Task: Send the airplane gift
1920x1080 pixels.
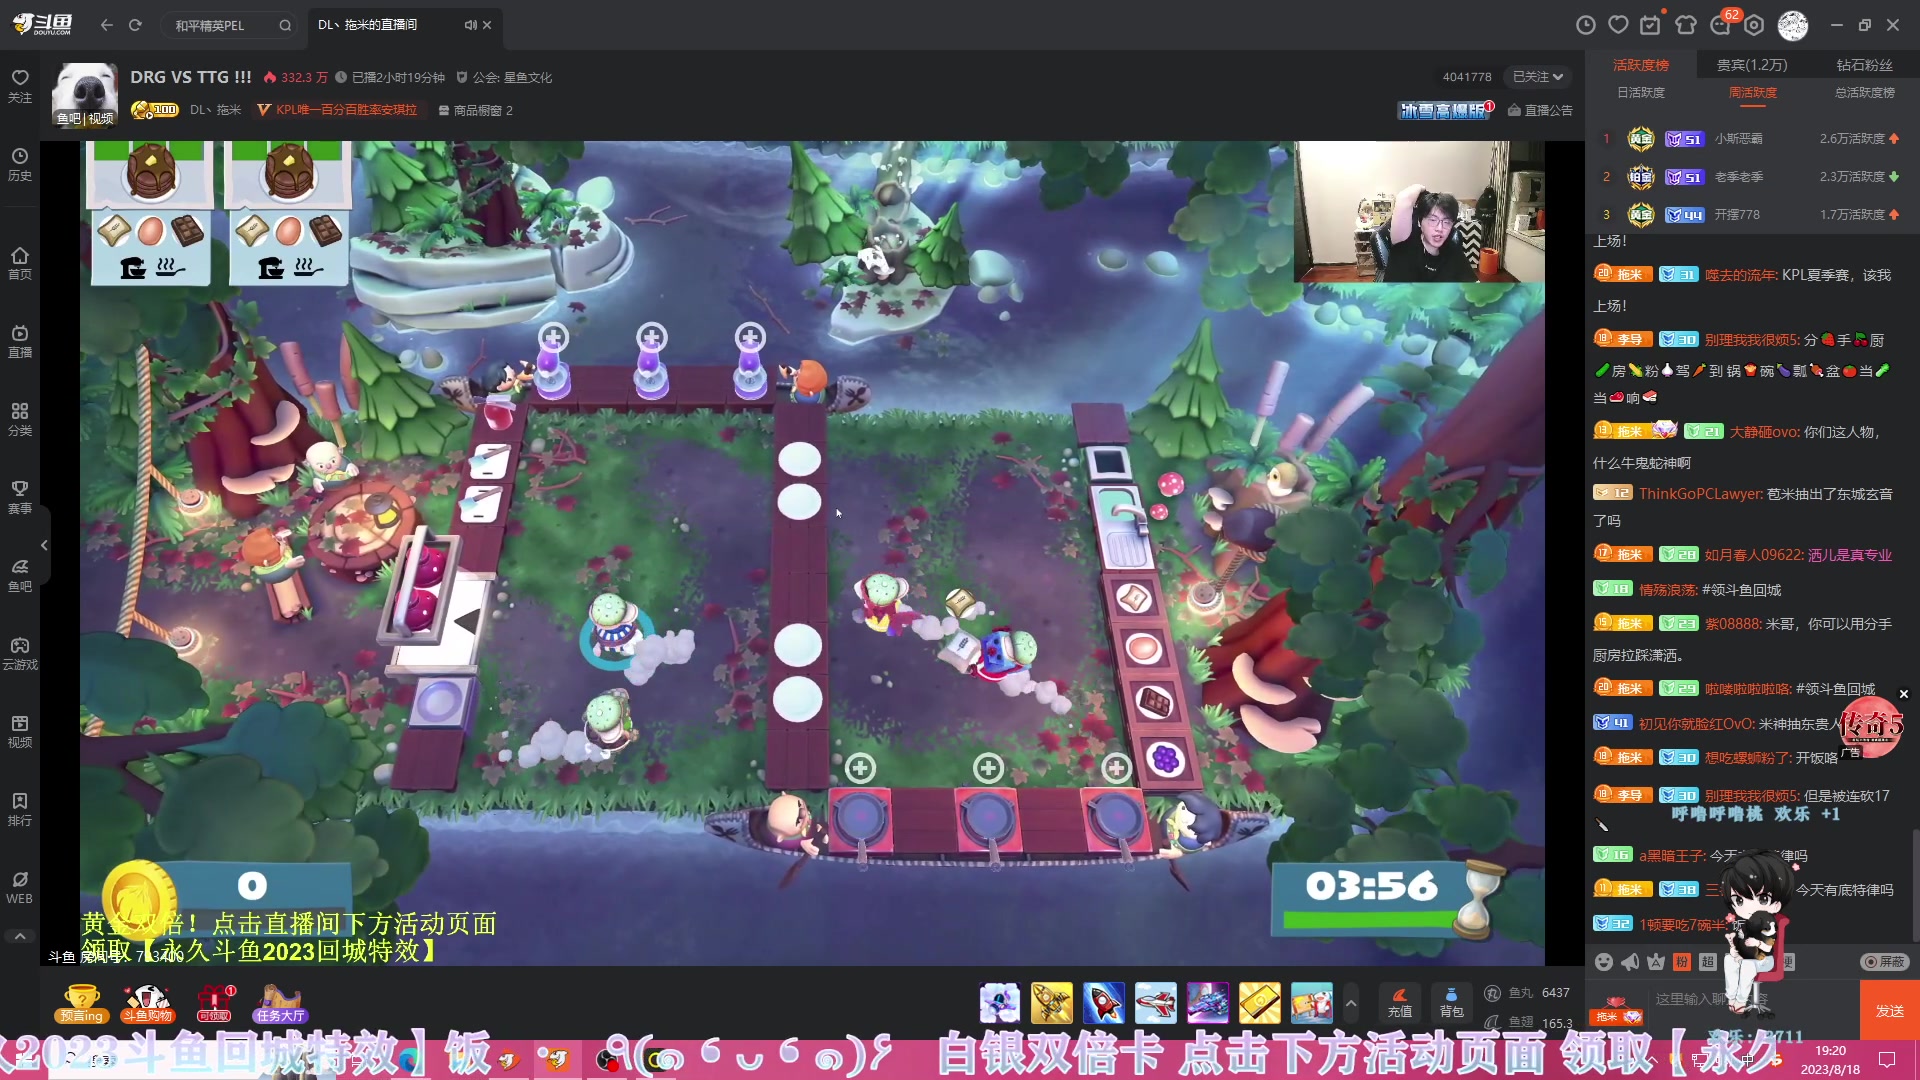Action: tap(1156, 1003)
